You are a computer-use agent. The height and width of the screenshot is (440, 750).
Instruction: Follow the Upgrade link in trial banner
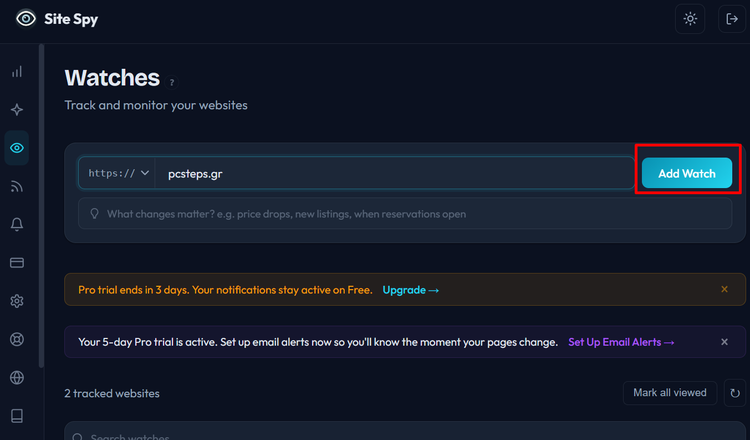[x=410, y=290]
